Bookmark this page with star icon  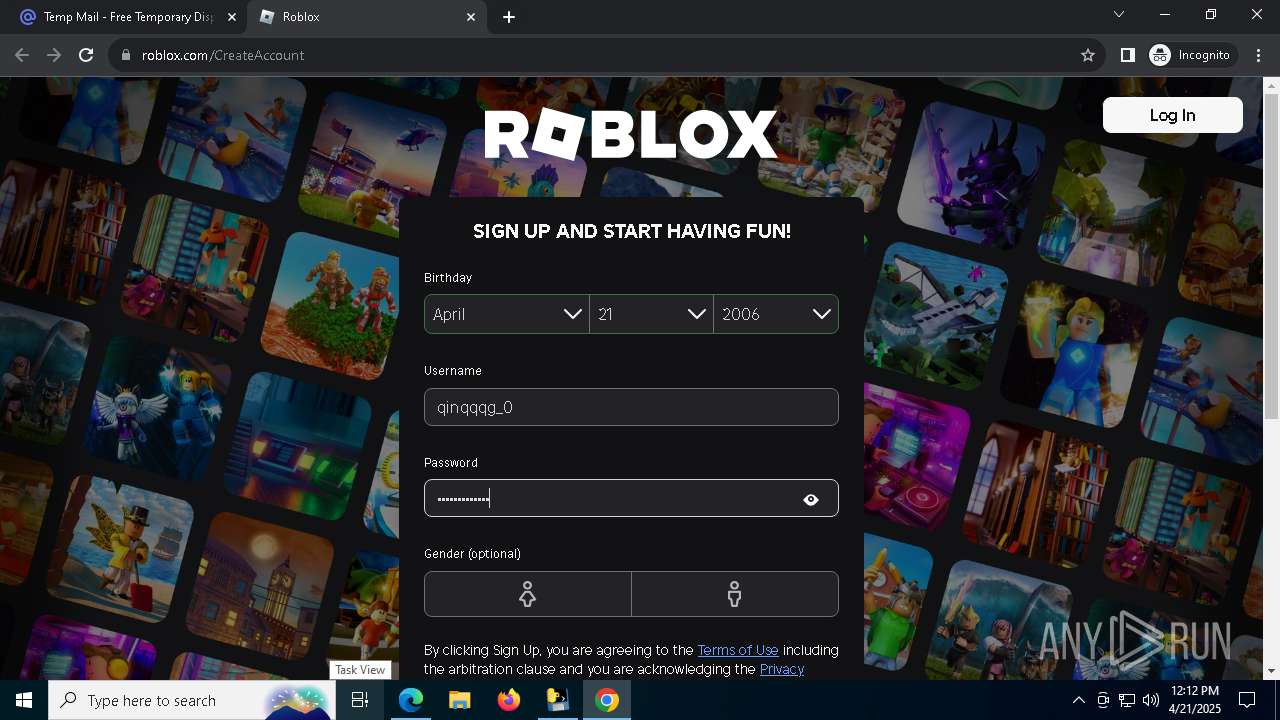(1088, 55)
